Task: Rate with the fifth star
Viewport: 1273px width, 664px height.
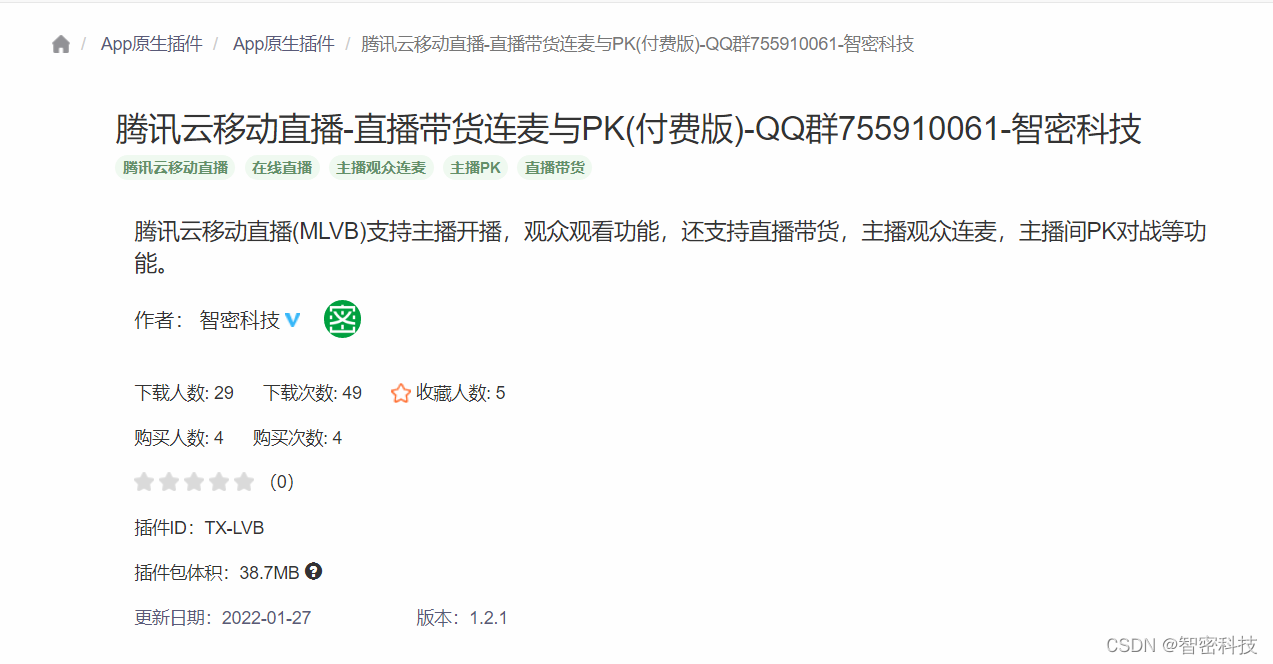Action: [x=244, y=482]
